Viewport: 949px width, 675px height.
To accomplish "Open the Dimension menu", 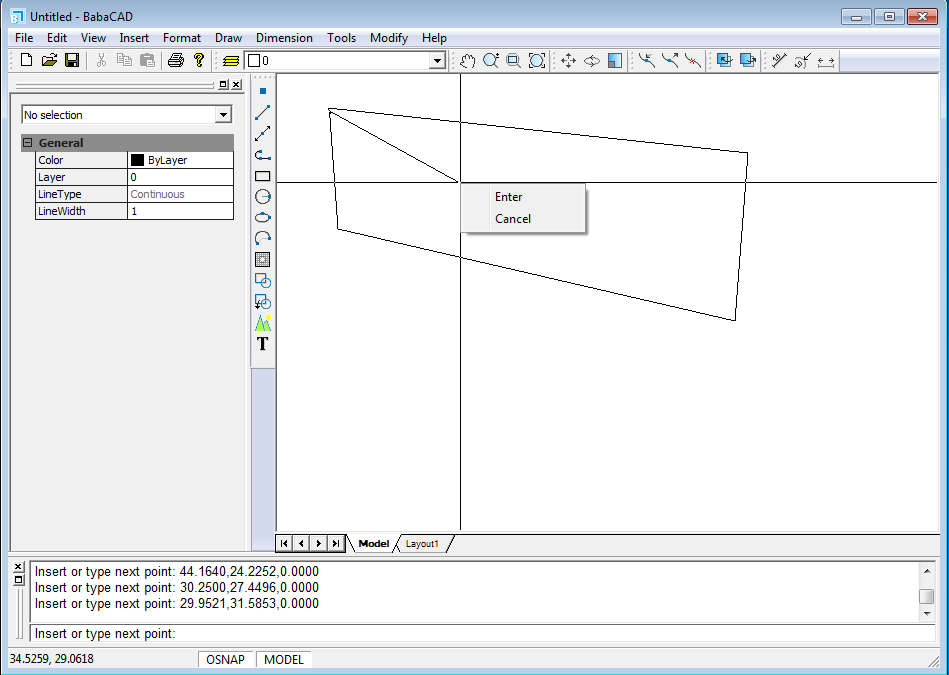I will 284,38.
